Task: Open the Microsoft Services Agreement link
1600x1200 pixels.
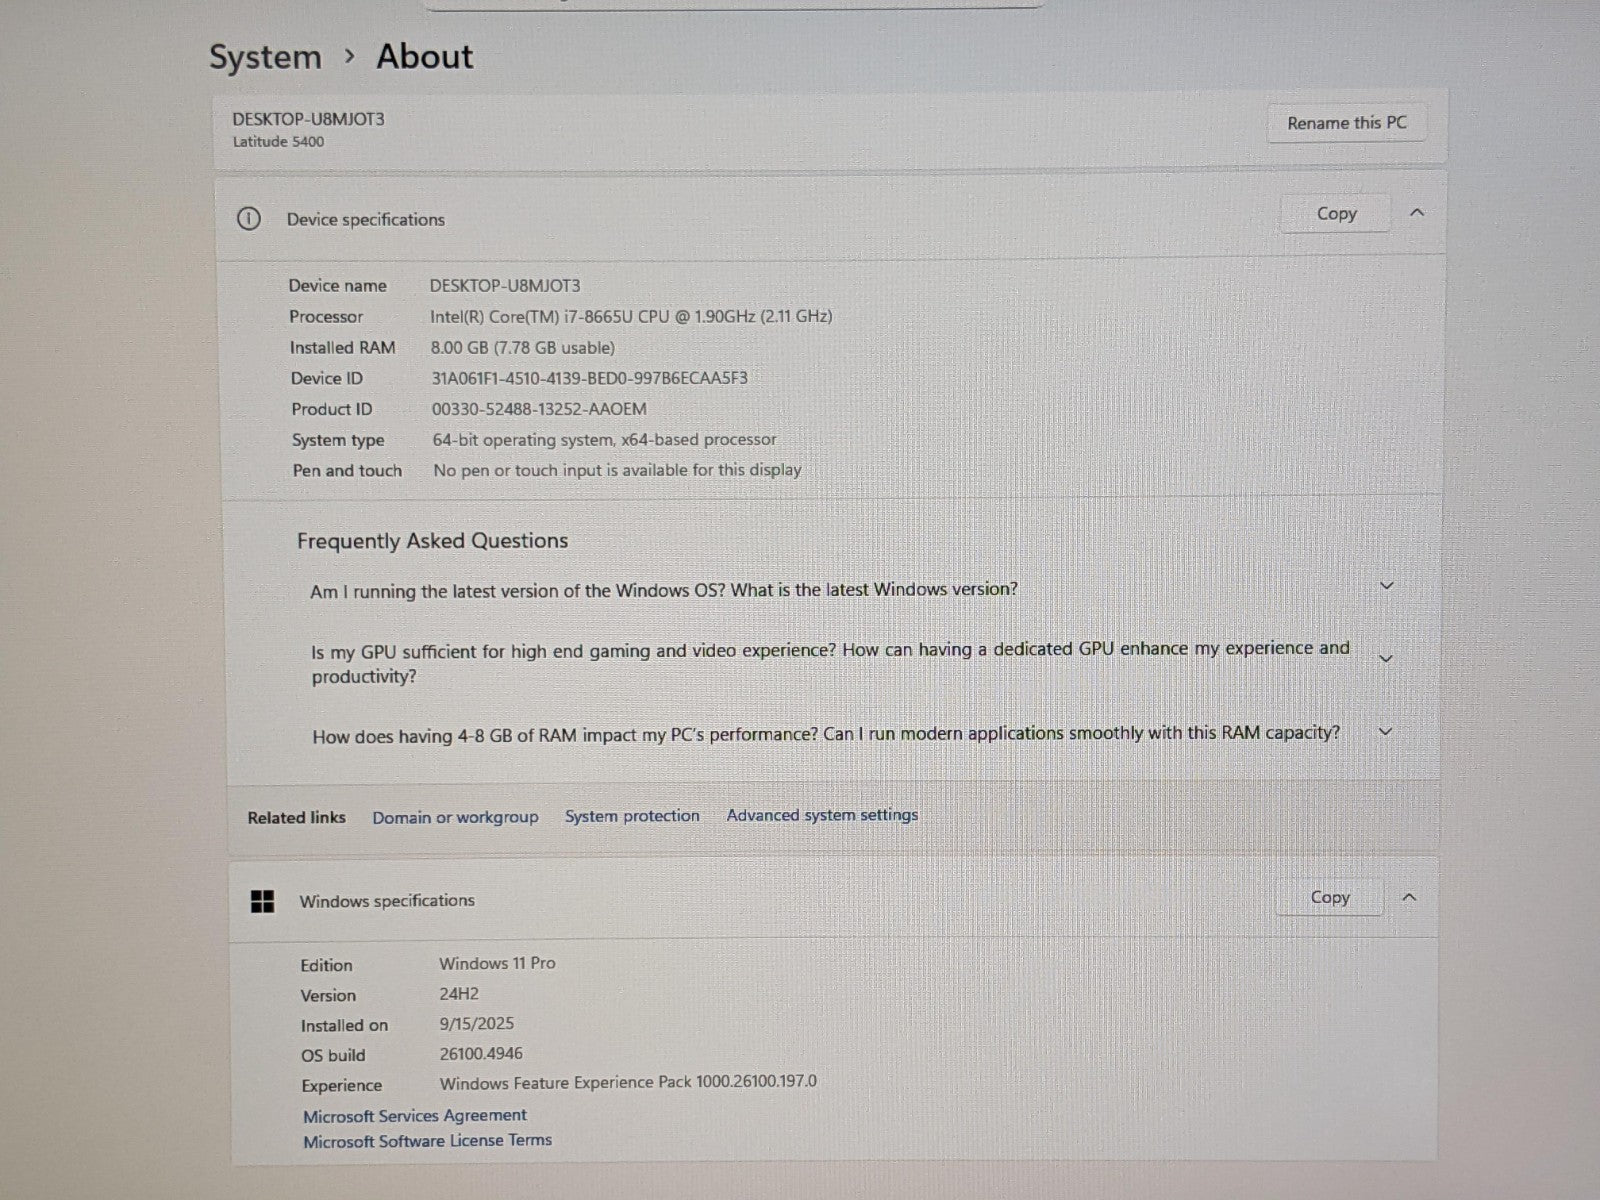Action: coord(415,1115)
